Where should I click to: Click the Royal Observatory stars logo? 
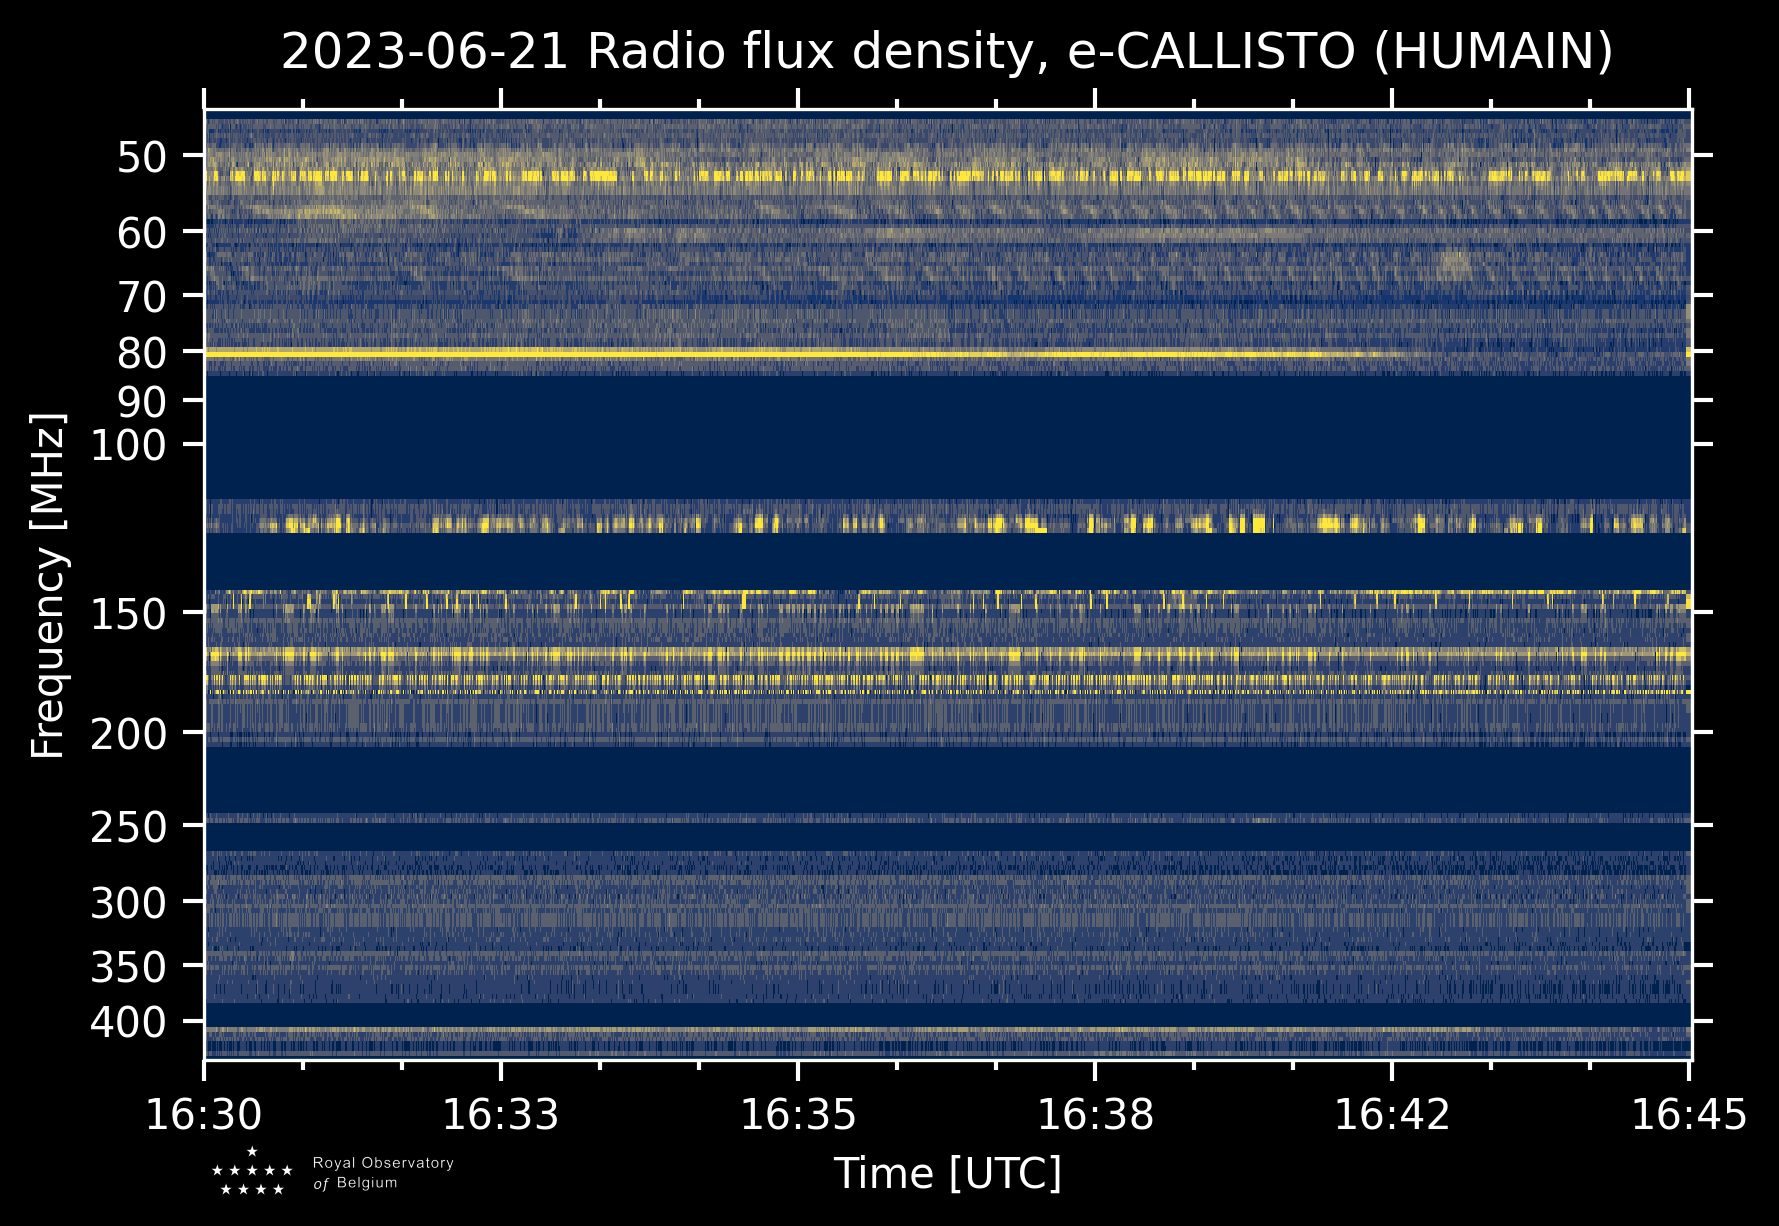click(x=252, y=1172)
